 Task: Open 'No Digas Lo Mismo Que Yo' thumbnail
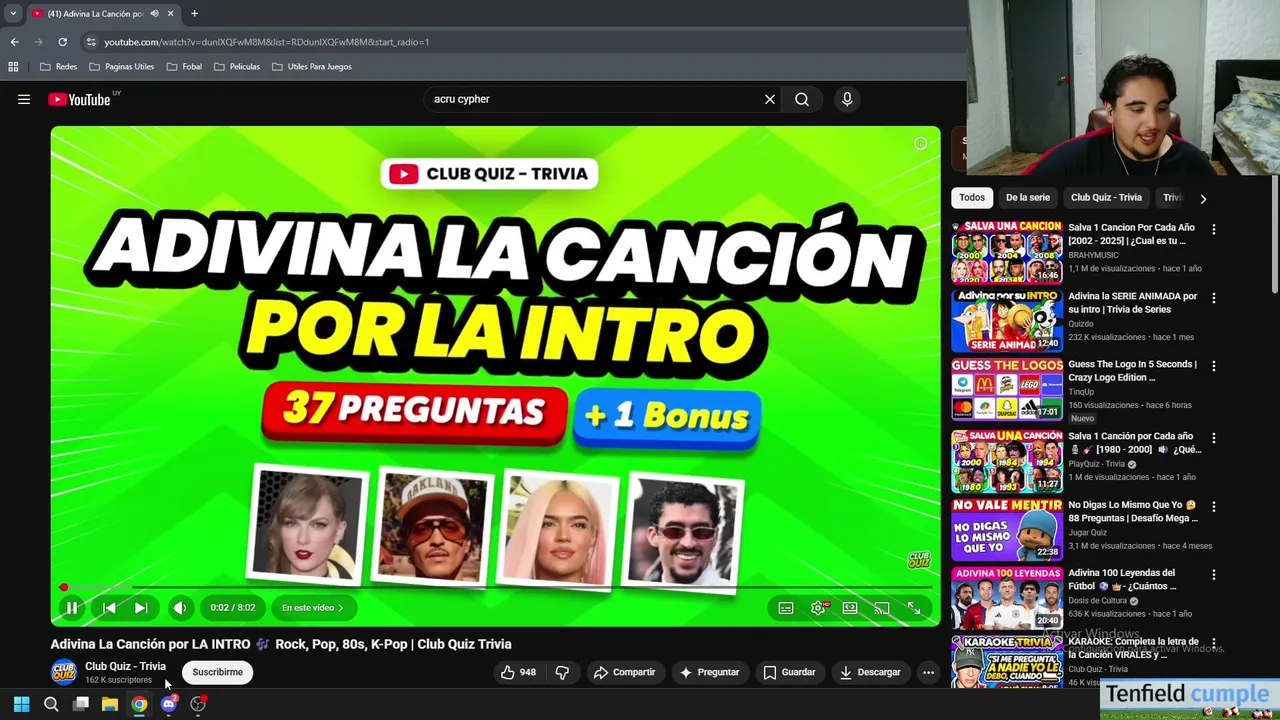[1006, 530]
